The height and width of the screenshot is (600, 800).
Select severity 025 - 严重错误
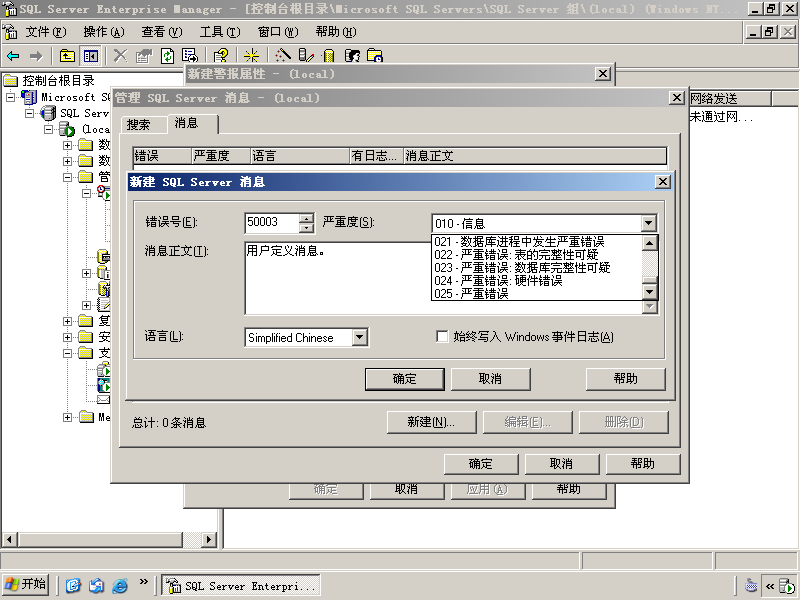pos(536,294)
